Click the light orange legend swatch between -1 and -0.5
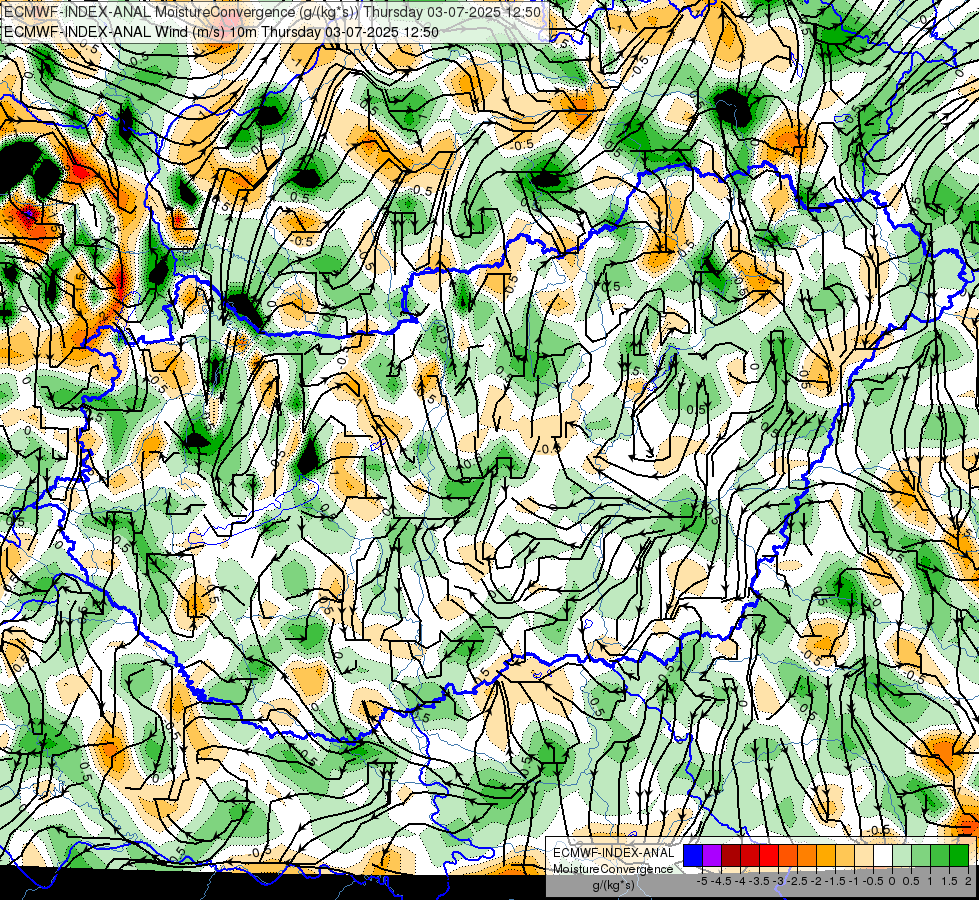The height and width of the screenshot is (900, 979). tap(845, 855)
